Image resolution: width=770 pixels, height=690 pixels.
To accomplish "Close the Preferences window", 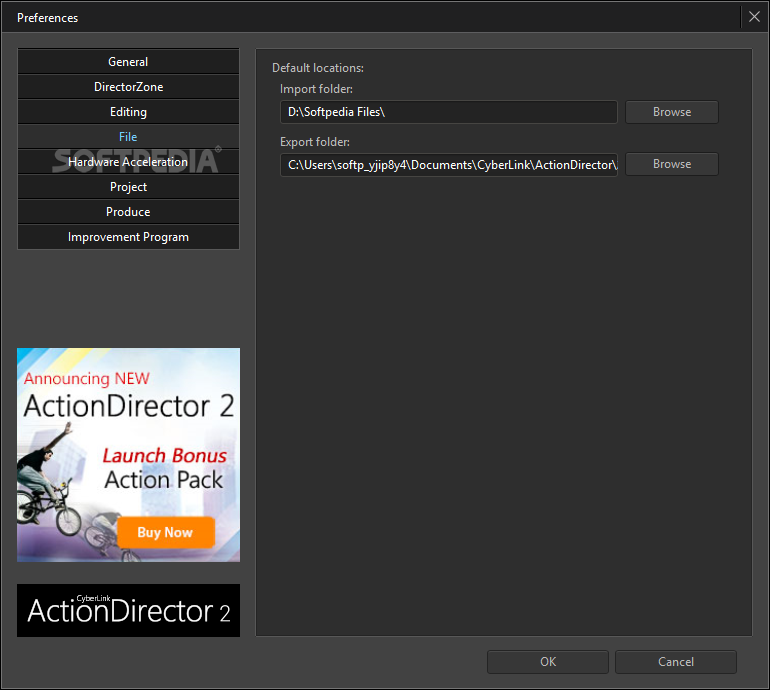I will coord(754,17).
